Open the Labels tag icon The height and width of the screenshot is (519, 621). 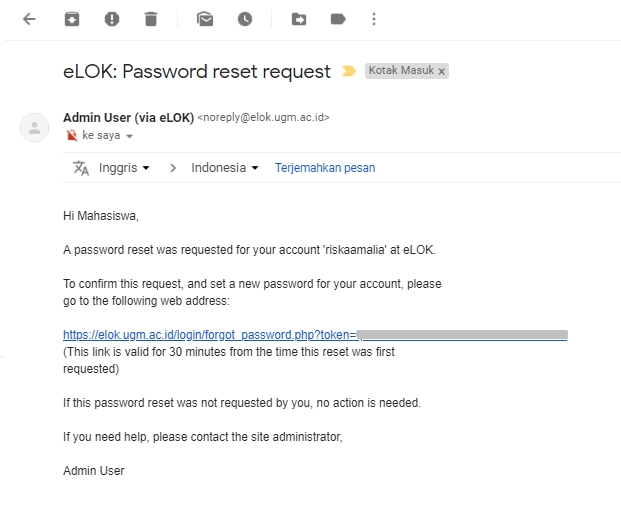click(x=338, y=19)
